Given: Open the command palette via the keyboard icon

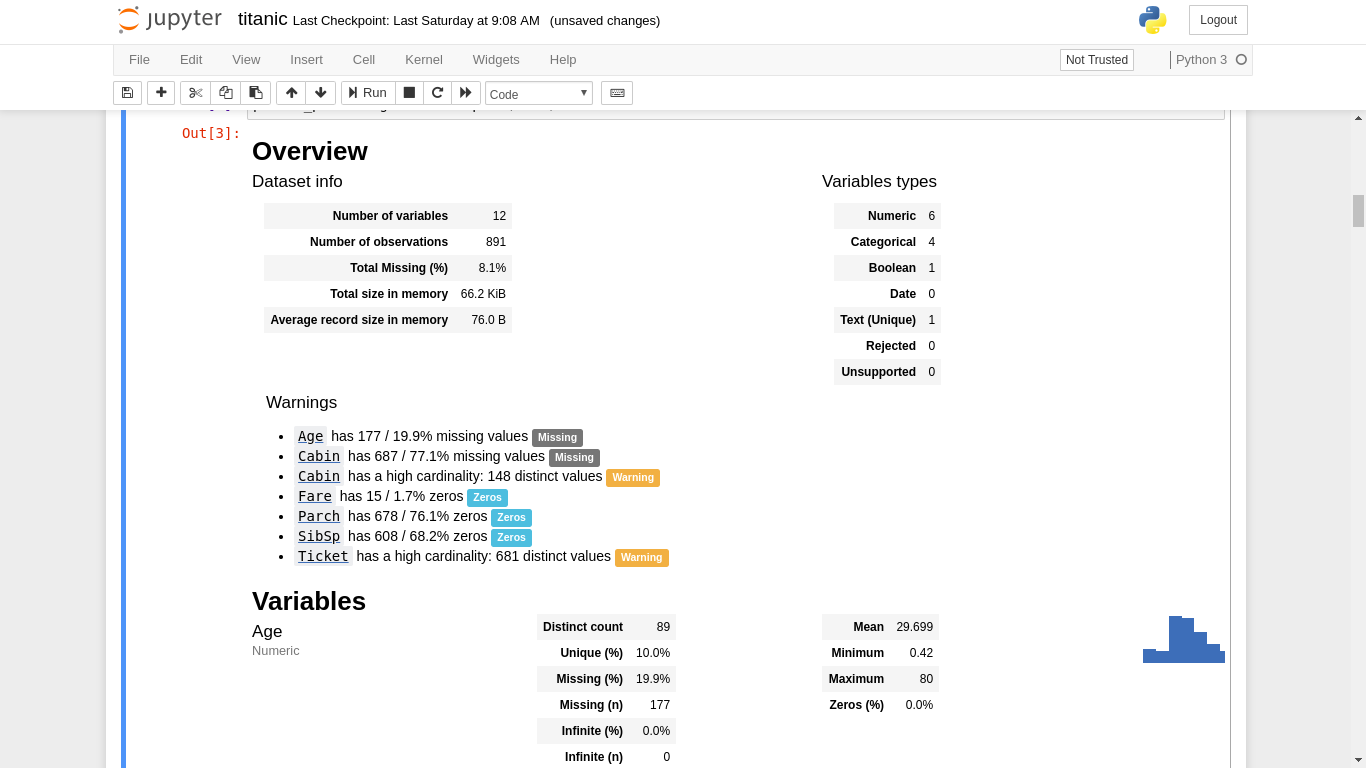Looking at the screenshot, I should pyautogui.click(x=616, y=92).
